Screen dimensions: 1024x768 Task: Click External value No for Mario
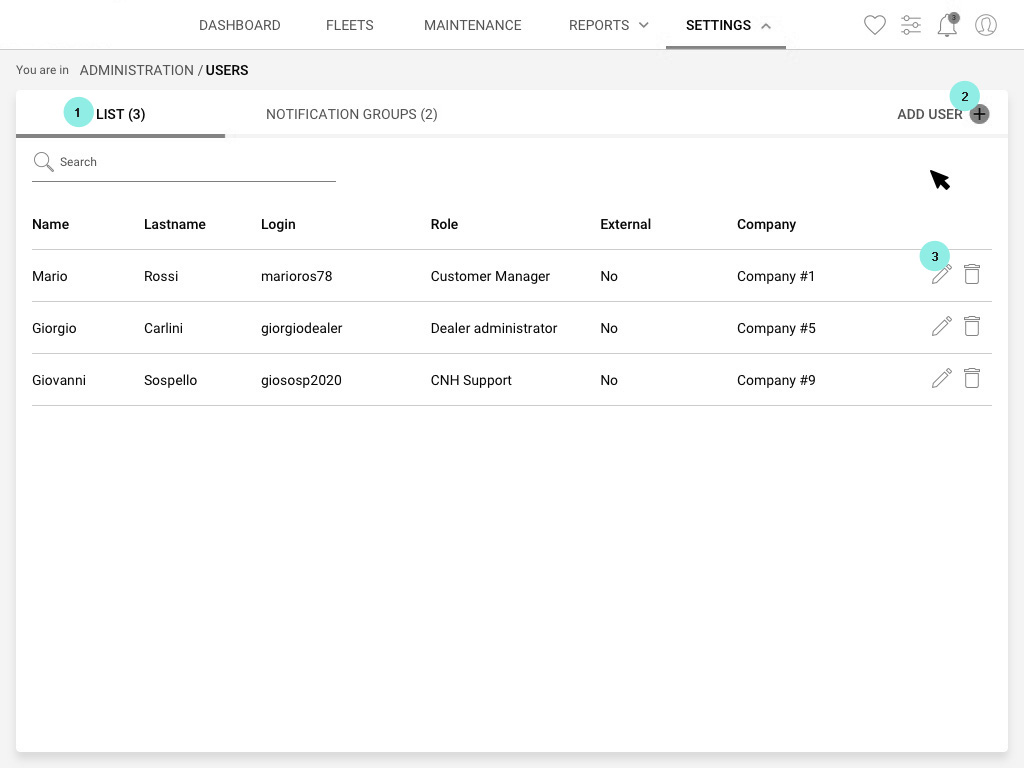click(609, 276)
